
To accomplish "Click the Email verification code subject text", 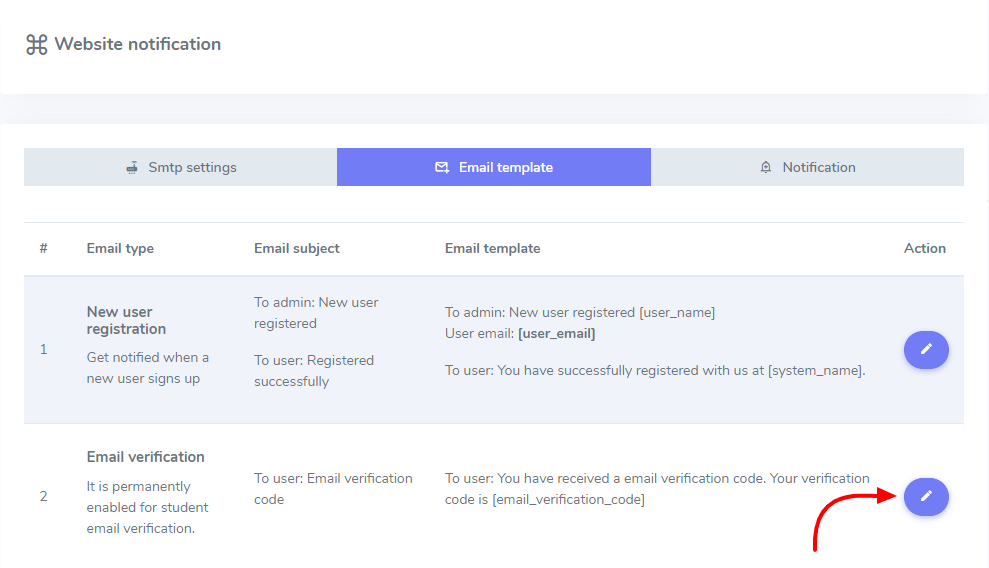I will pos(333,488).
